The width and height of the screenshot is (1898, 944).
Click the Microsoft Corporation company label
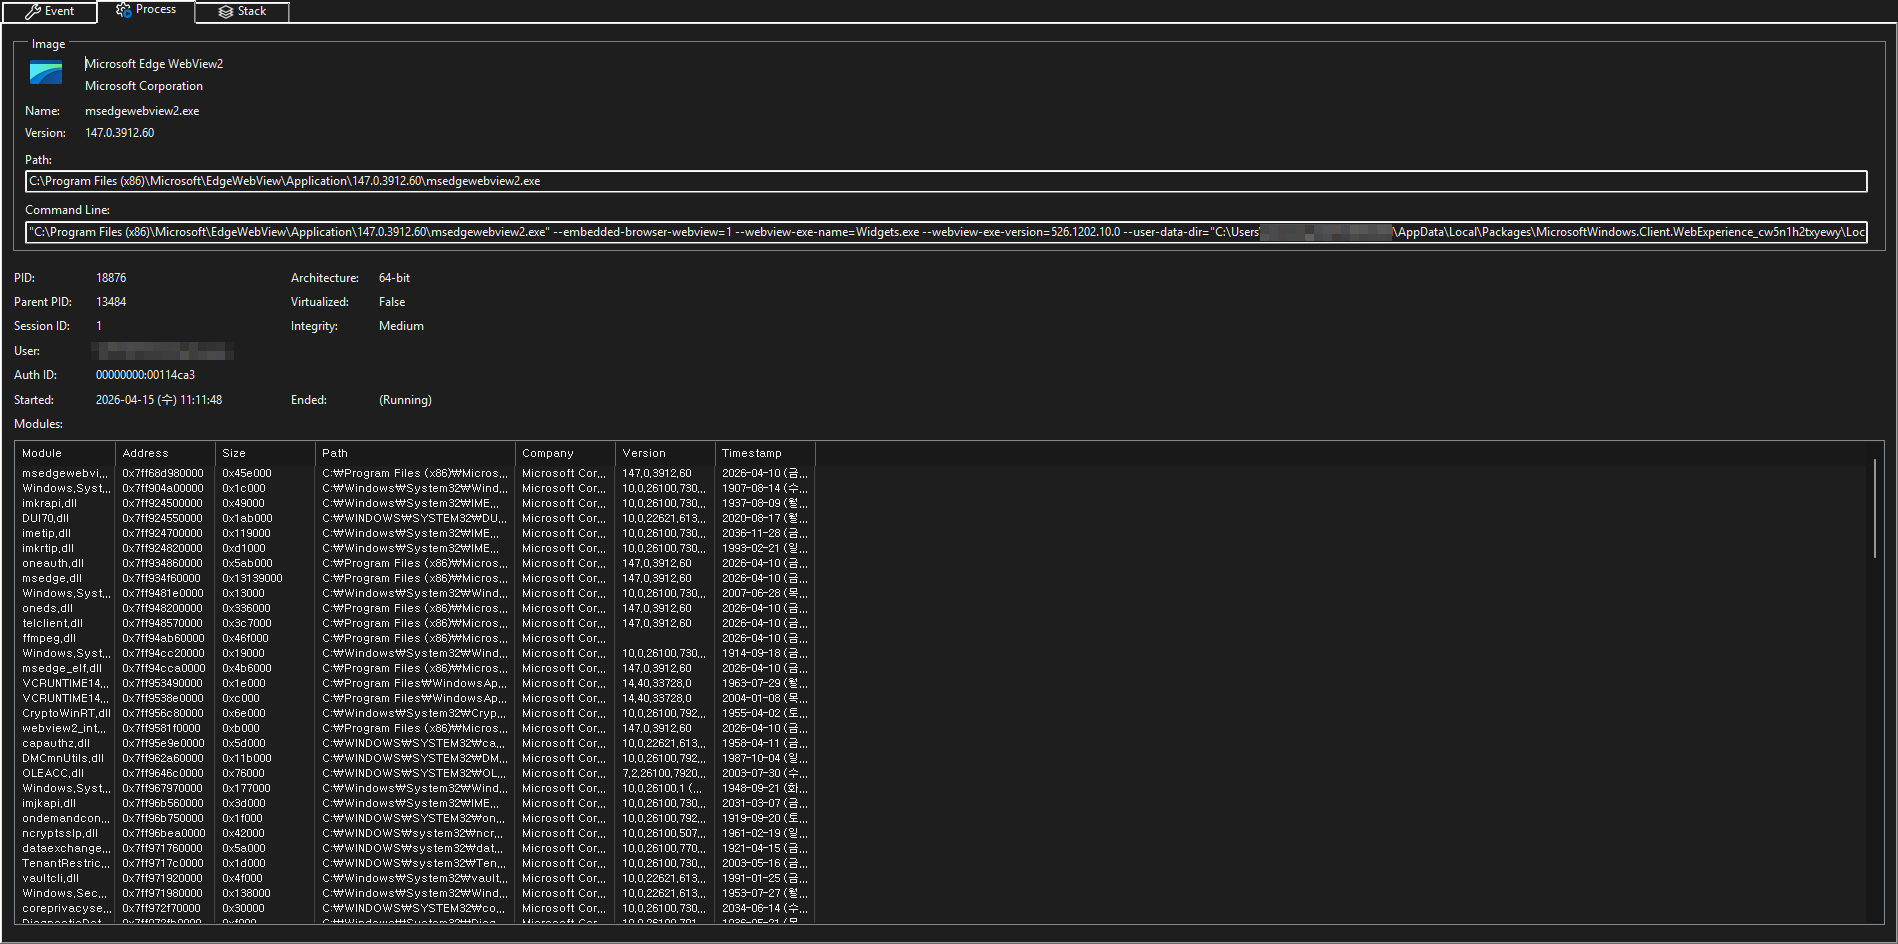tap(144, 86)
